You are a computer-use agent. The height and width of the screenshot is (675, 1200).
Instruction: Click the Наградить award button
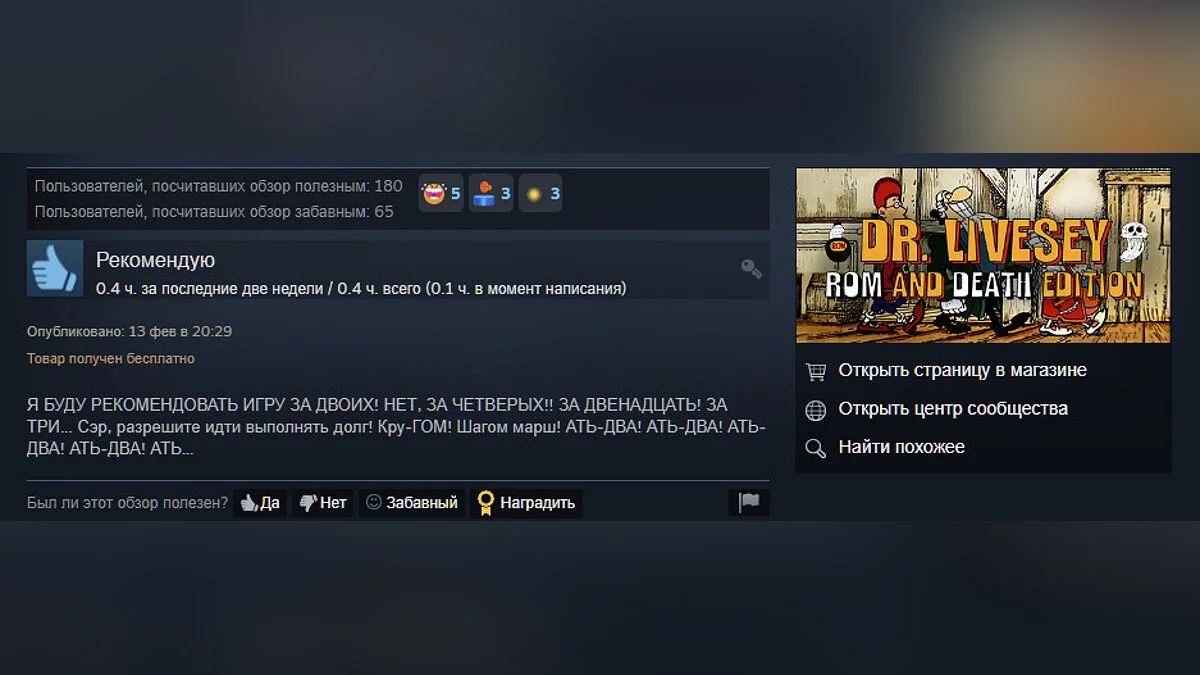[x=526, y=503]
